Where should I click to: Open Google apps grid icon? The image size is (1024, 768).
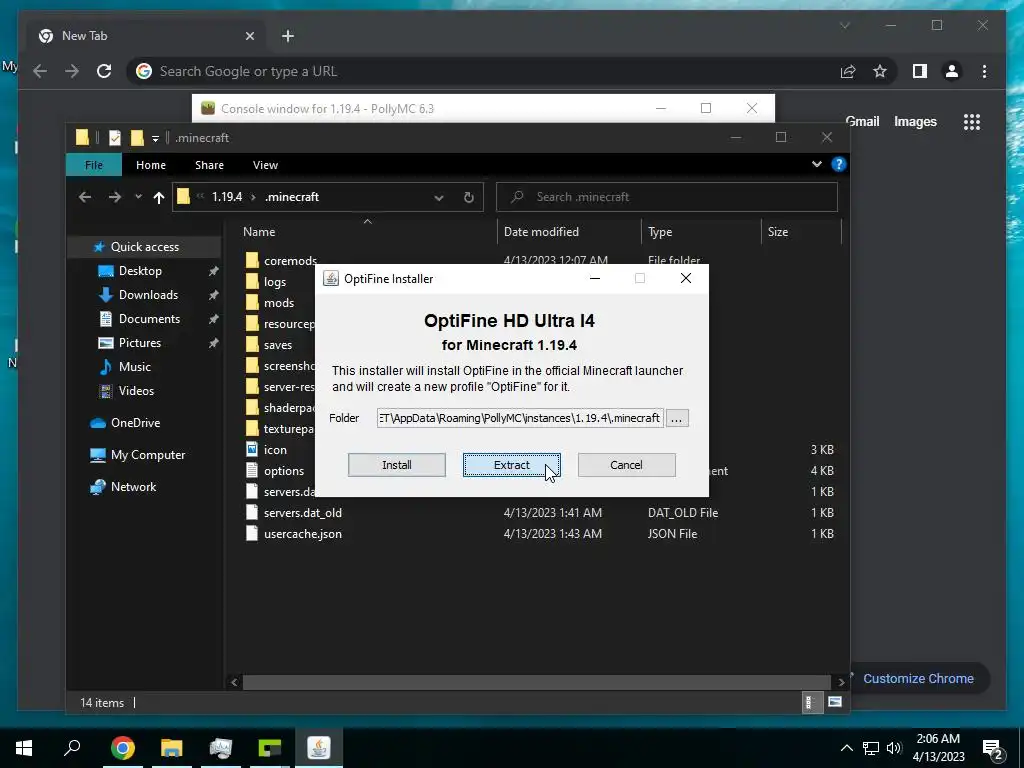coord(972,121)
